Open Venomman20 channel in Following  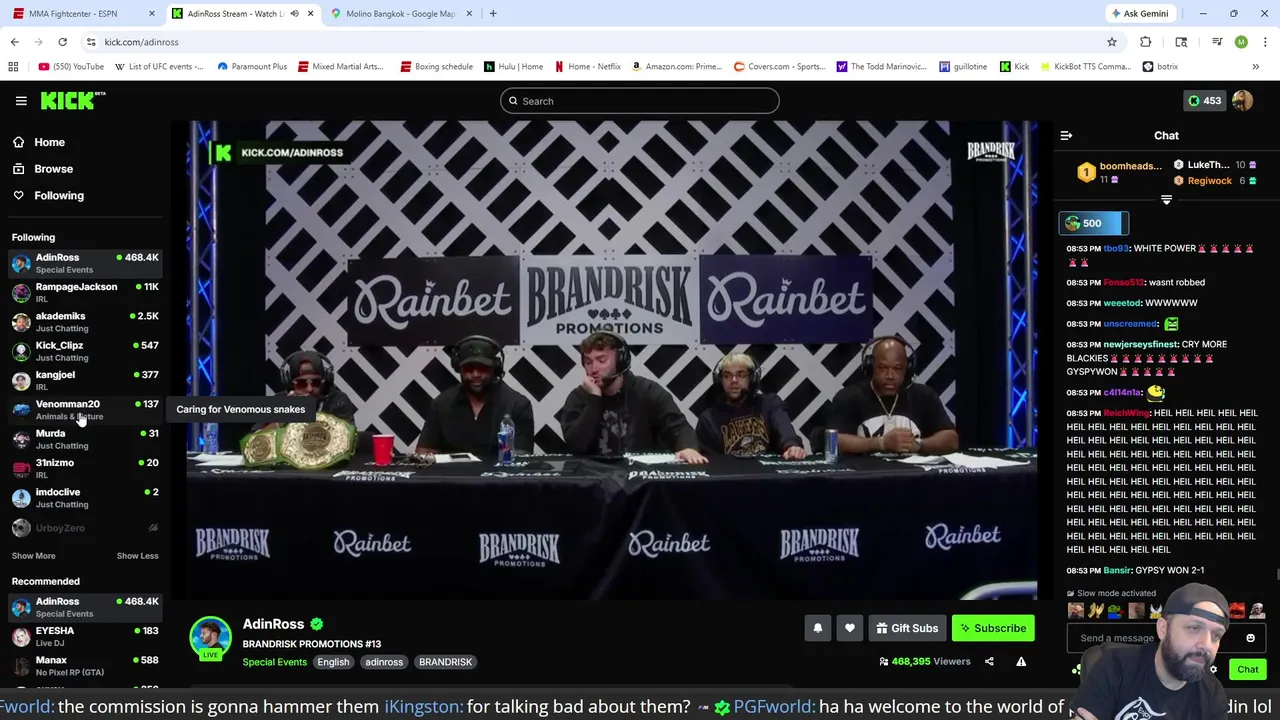(85, 410)
